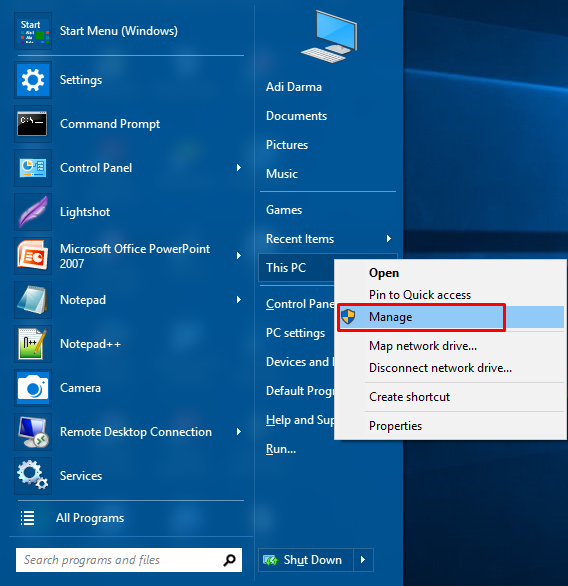Open Control Panel in right column
Image resolution: width=568 pixels, height=586 pixels.
pos(300,304)
